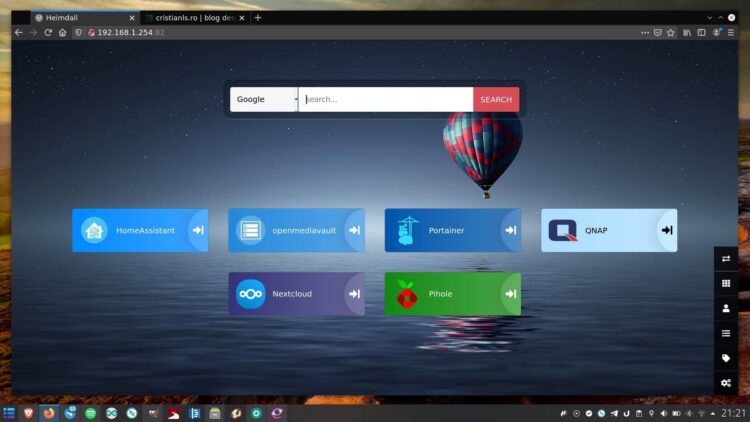Open the QNAP tile arrow link
Image resolution: width=750 pixels, height=422 pixels.
click(667, 230)
